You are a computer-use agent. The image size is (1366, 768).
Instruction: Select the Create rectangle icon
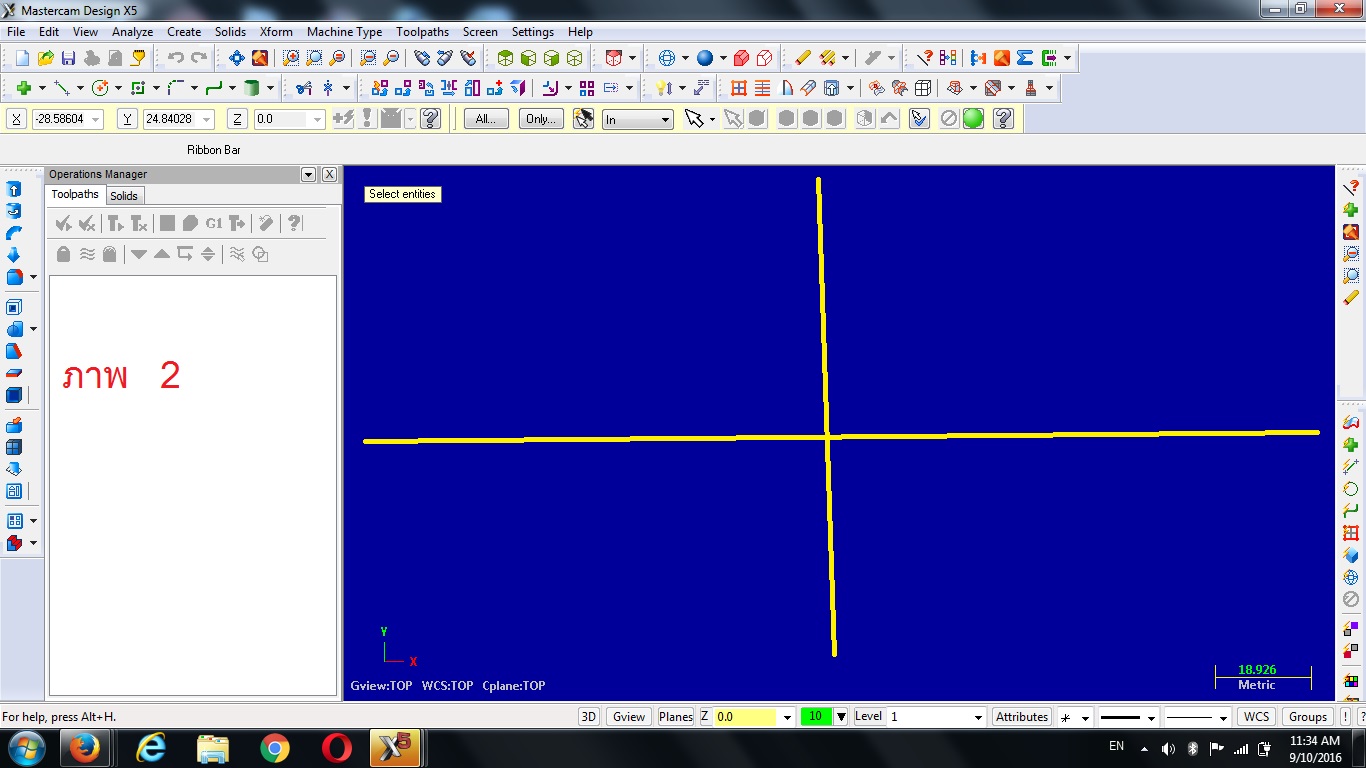click(138, 88)
